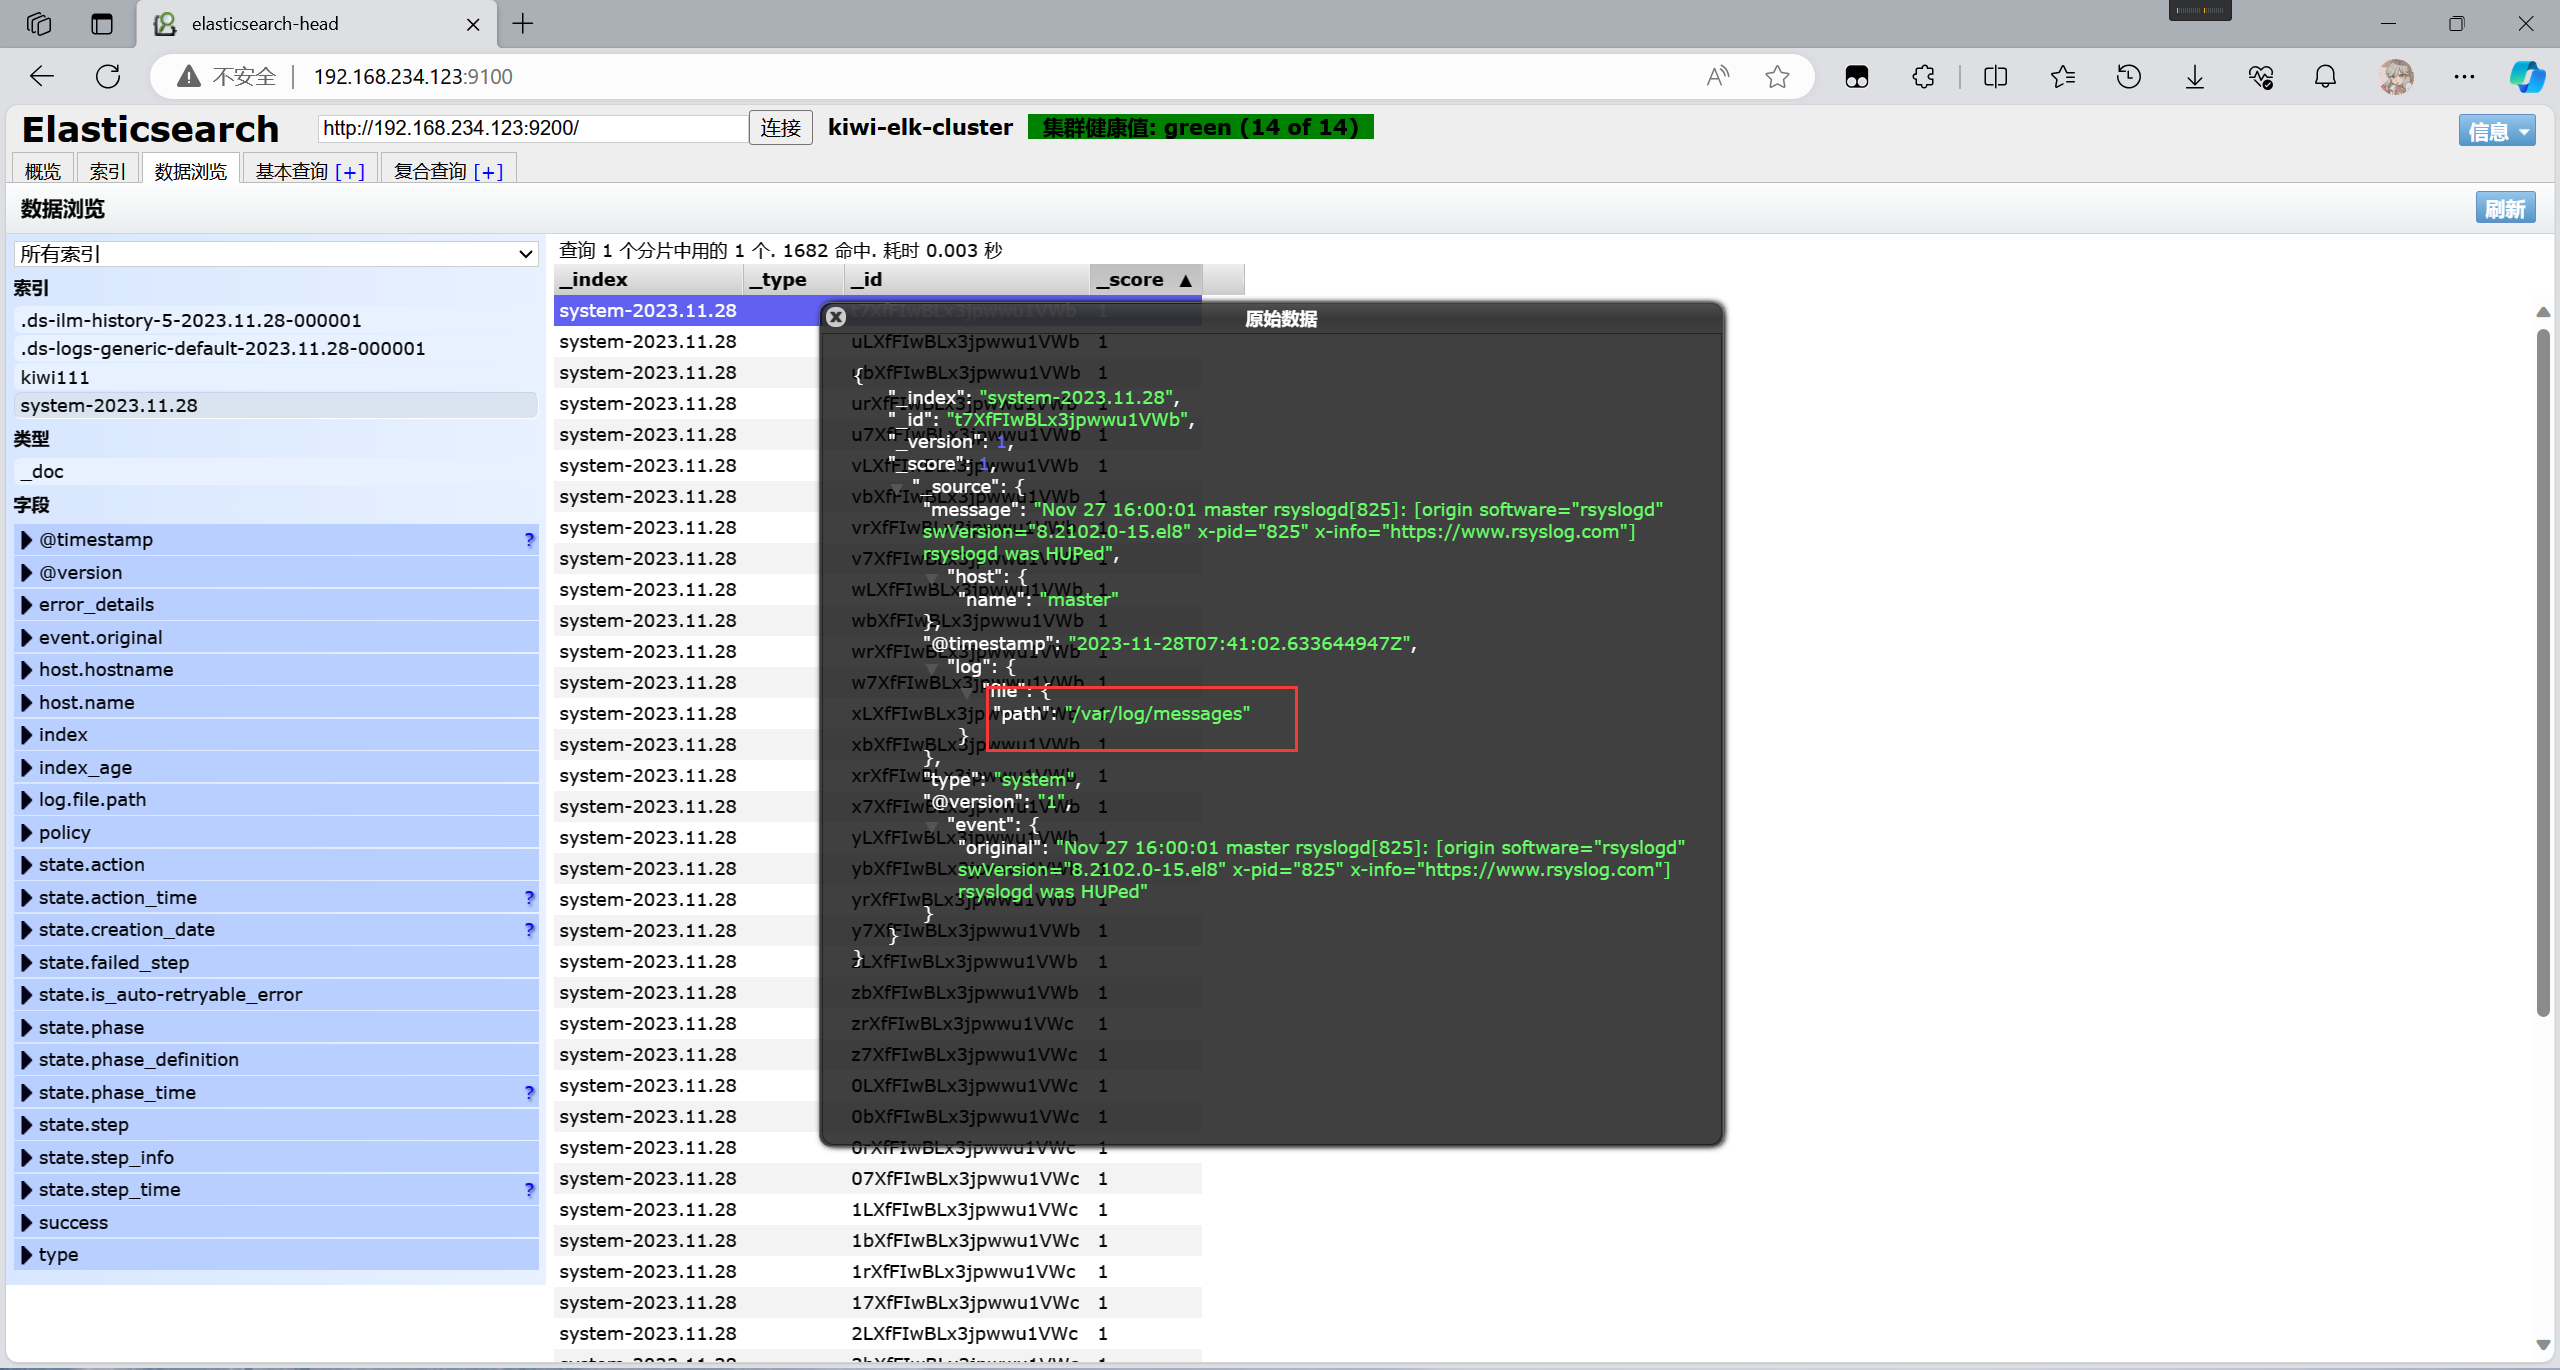Click the 刷新 refresh button
This screenshot has height=1370, width=2560.
tap(2504, 208)
